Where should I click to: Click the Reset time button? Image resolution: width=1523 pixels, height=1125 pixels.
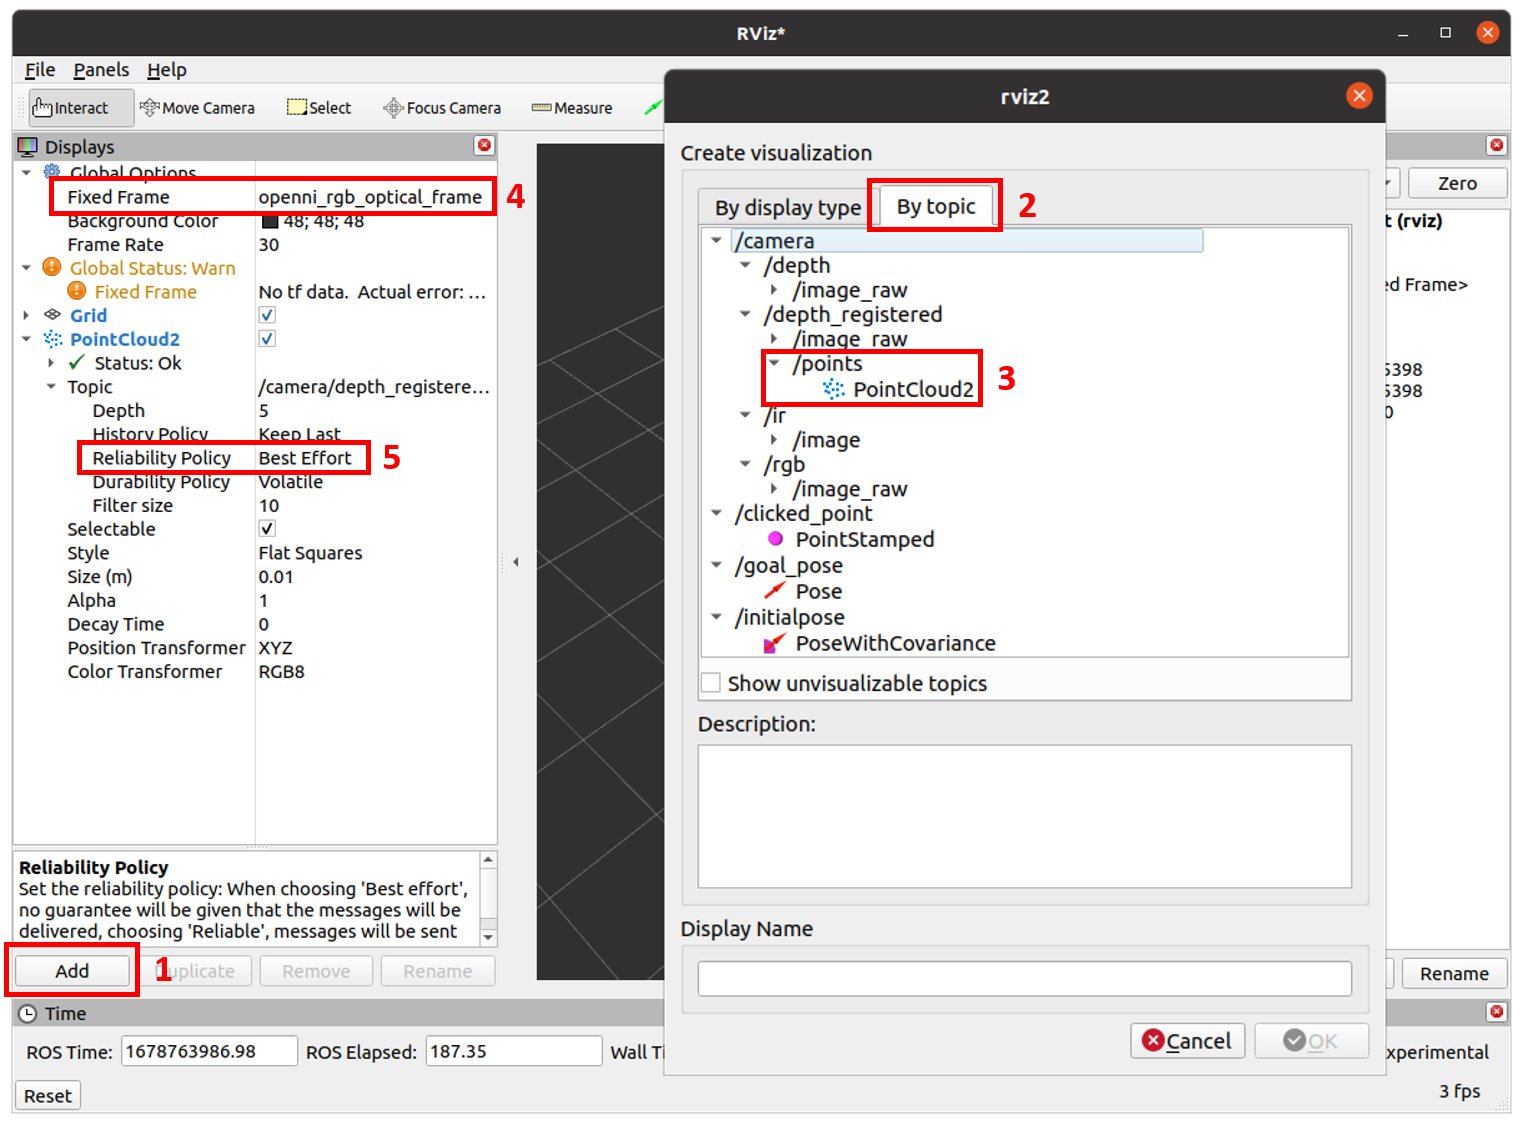(48, 1096)
